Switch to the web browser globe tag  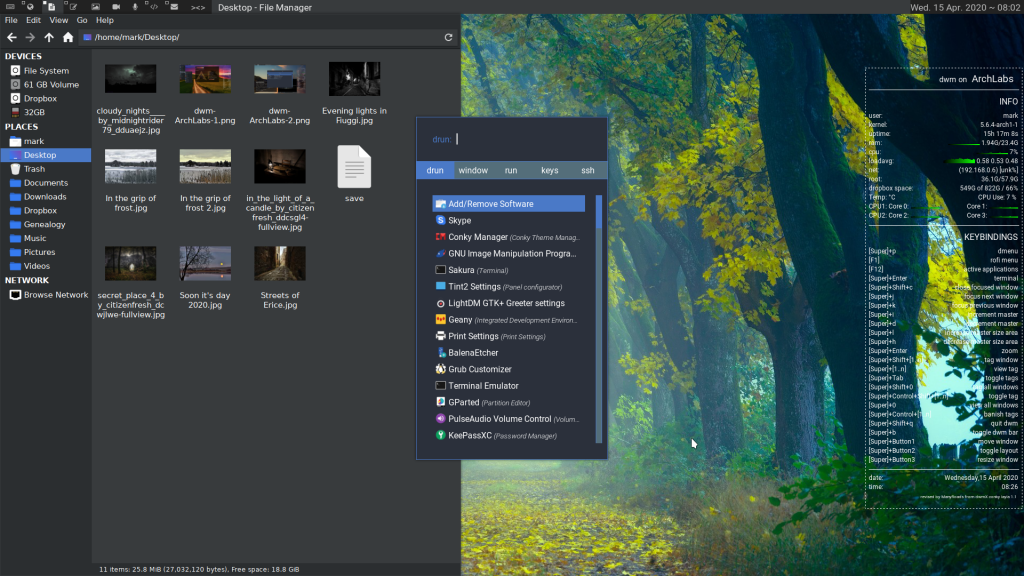[x=30, y=7]
